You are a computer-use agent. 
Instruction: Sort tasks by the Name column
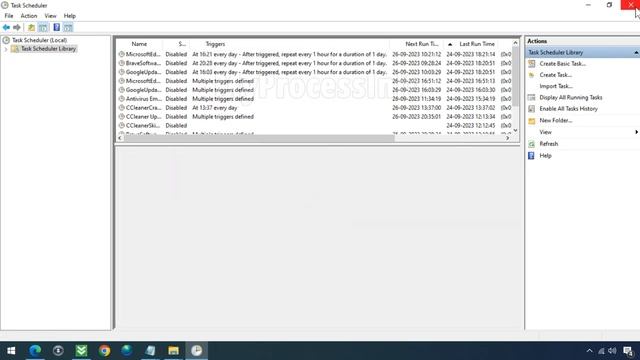point(139,44)
